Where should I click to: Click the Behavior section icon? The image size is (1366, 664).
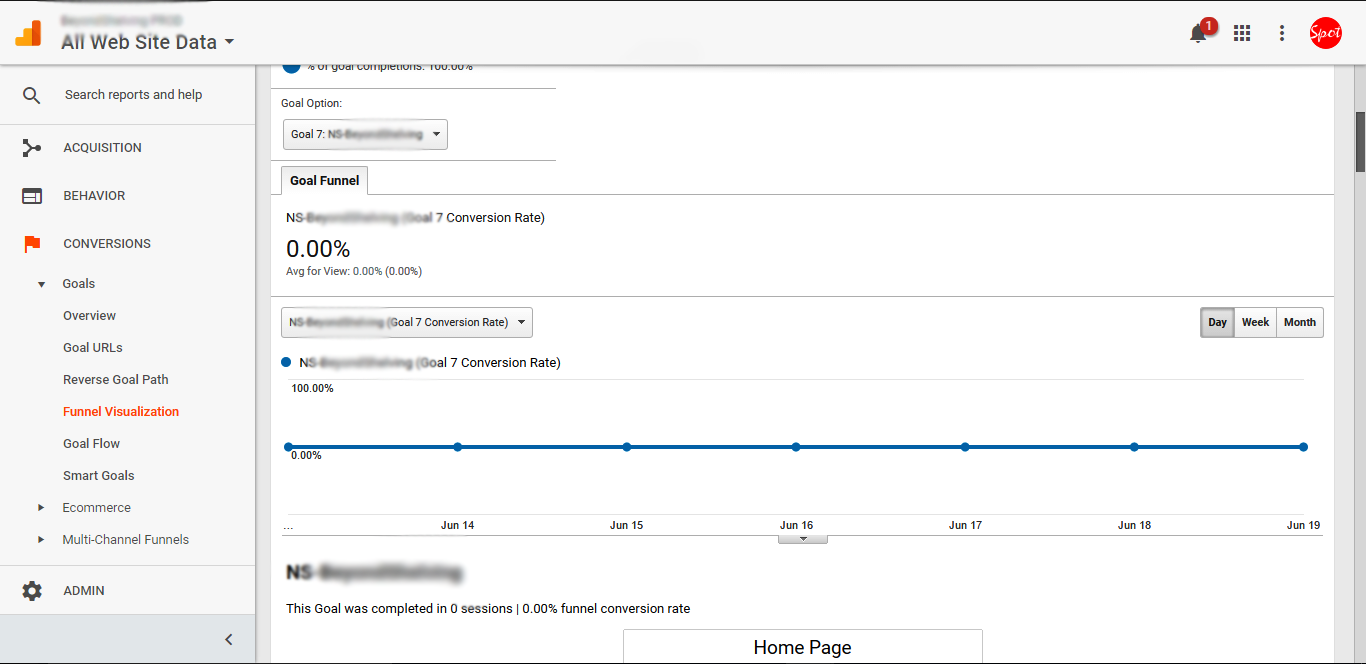(x=32, y=196)
